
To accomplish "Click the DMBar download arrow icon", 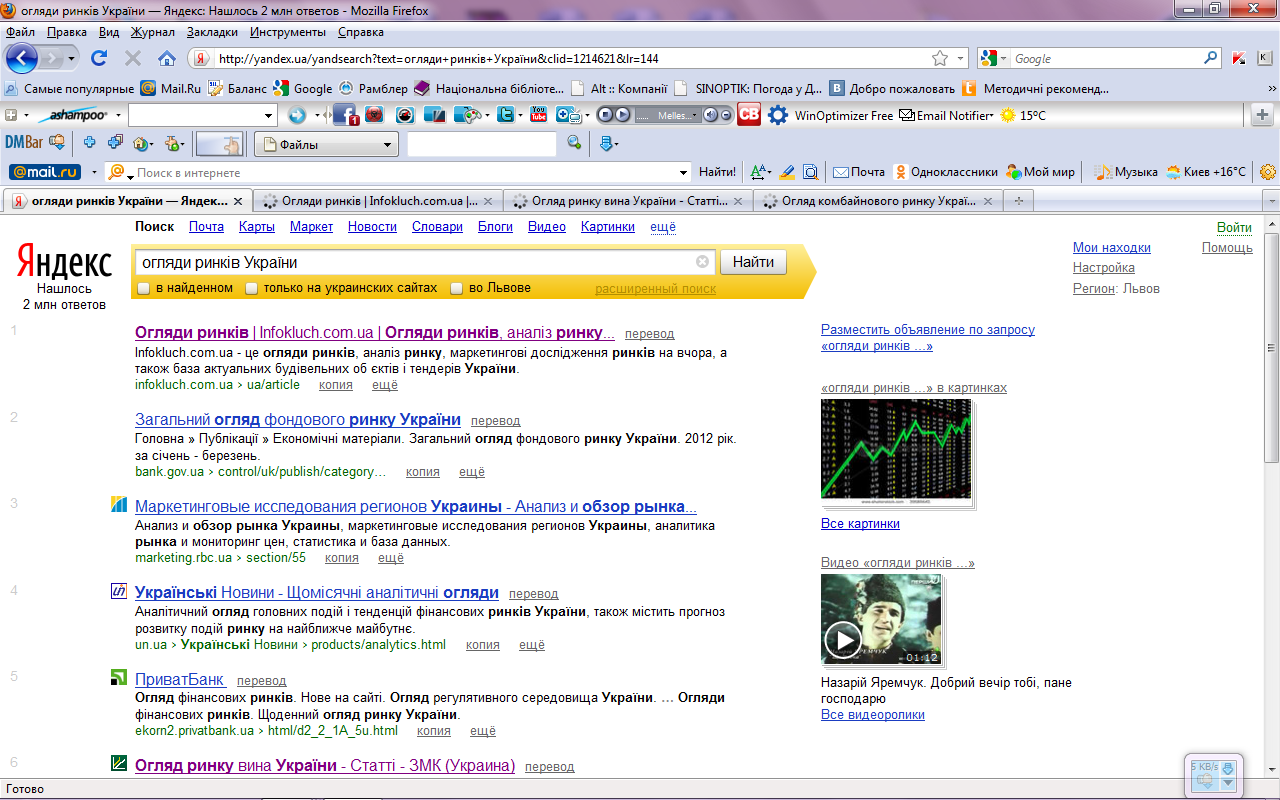I will point(605,144).
